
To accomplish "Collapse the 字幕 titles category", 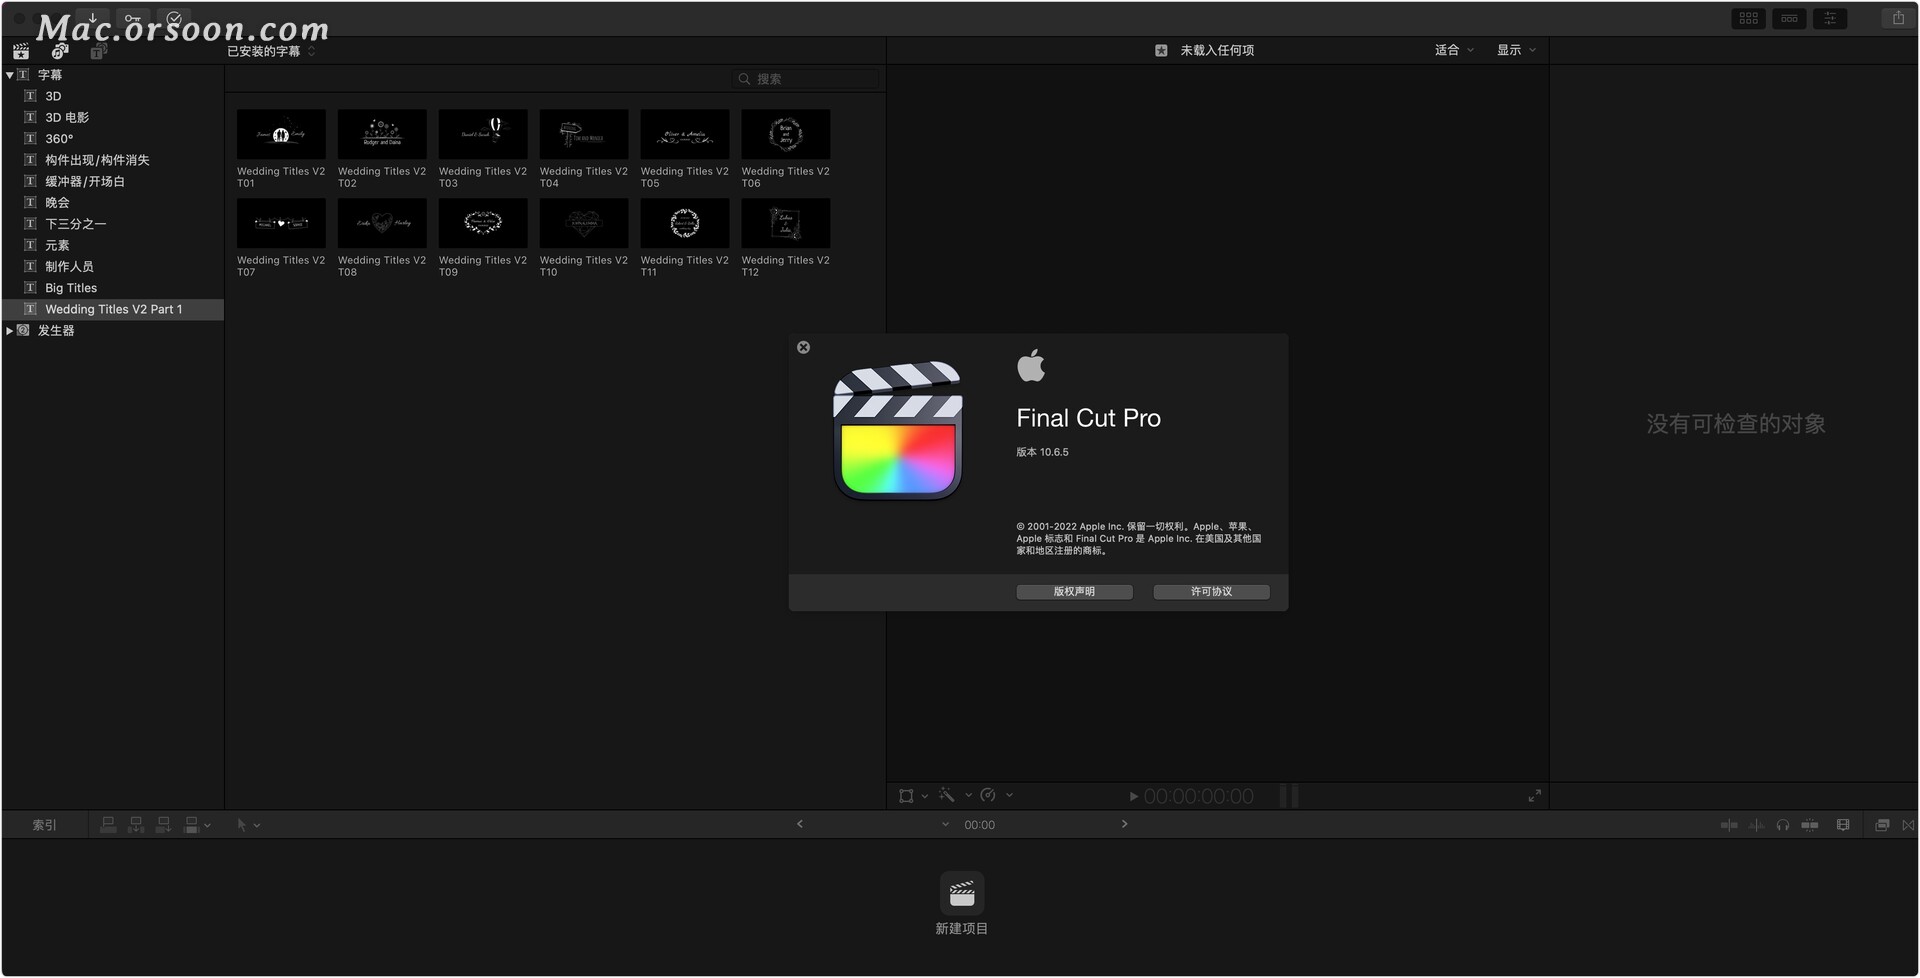I will pos(9,75).
